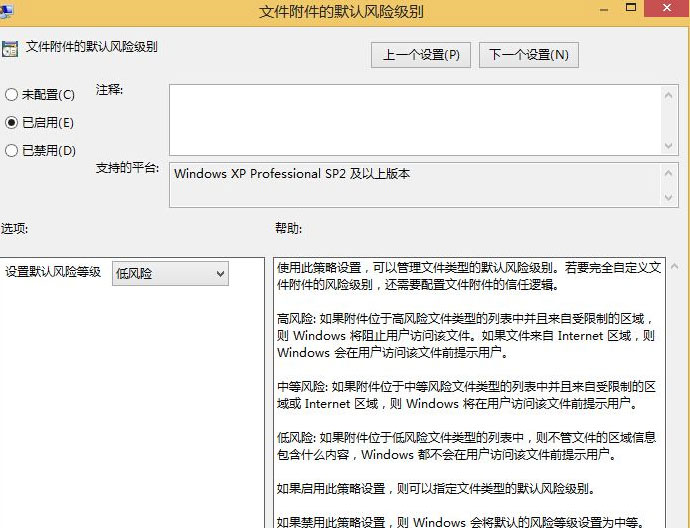Select the 未配置(C) radio option
The image size is (690, 528).
[12, 95]
